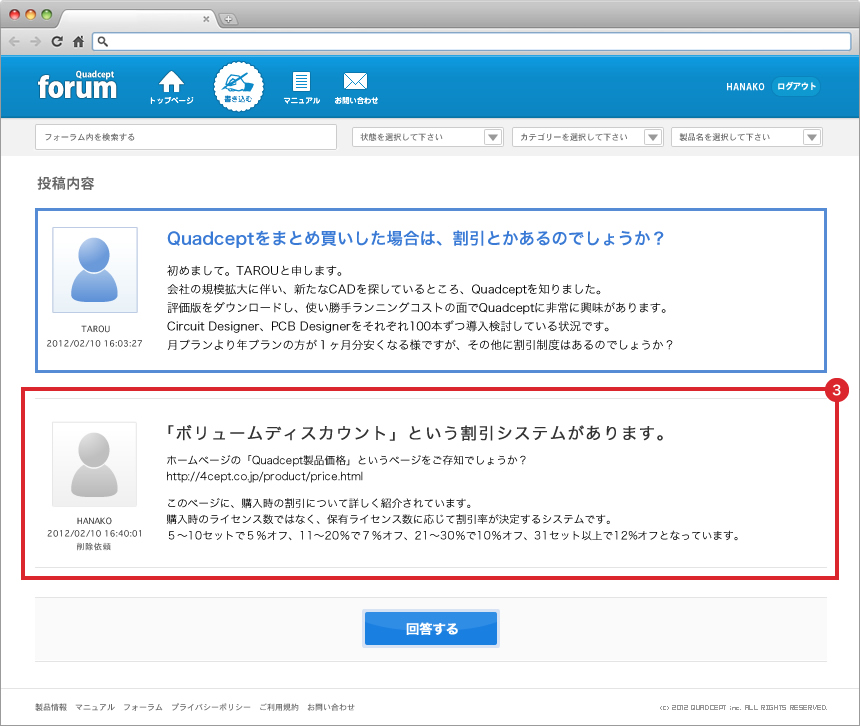Click the Quadcept forum logo
The height and width of the screenshot is (726, 860).
click(77, 86)
